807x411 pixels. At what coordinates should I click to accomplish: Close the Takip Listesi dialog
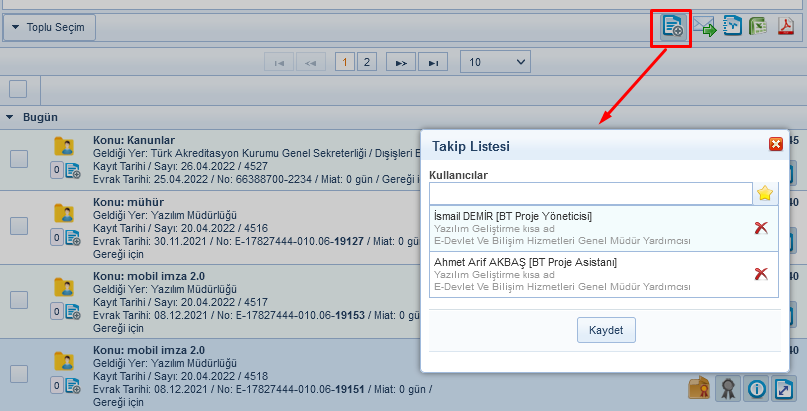click(x=775, y=145)
